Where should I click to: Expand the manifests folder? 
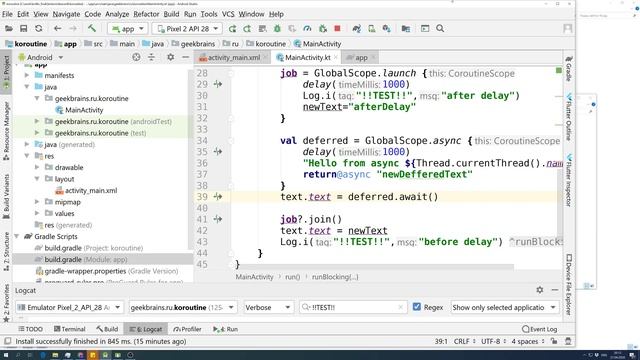(x=27, y=76)
